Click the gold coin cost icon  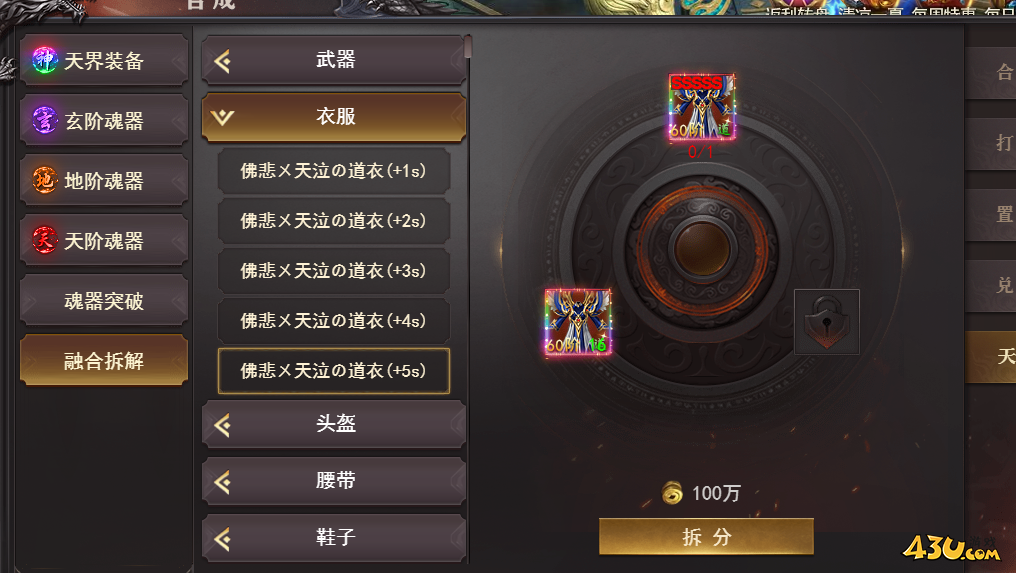point(672,493)
